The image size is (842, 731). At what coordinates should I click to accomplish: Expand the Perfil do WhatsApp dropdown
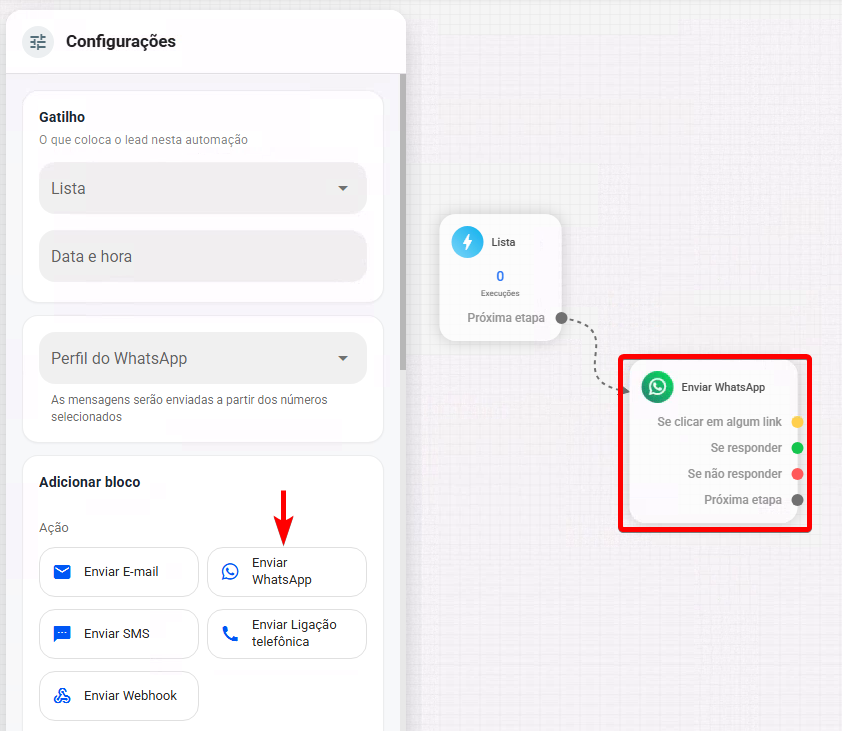coord(203,358)
